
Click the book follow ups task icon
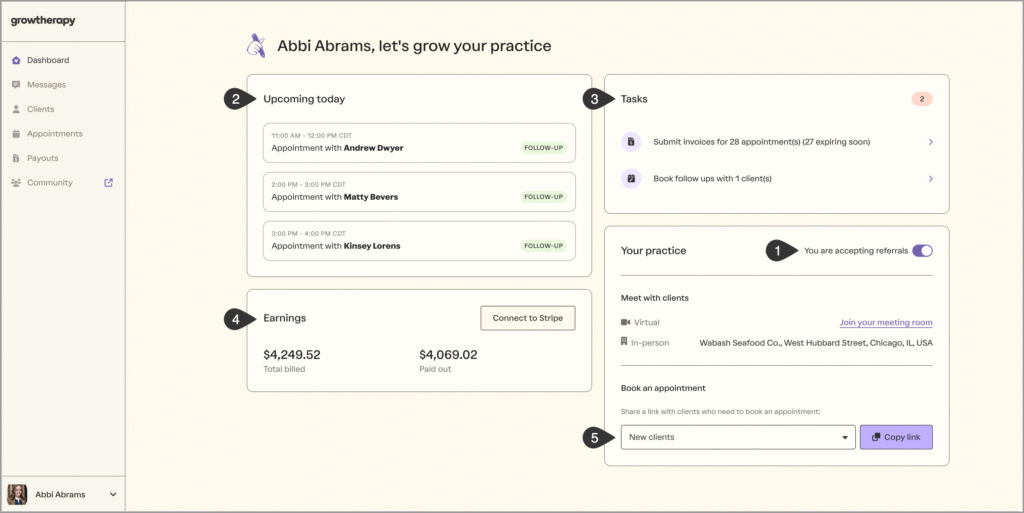(x=631, y=179)
